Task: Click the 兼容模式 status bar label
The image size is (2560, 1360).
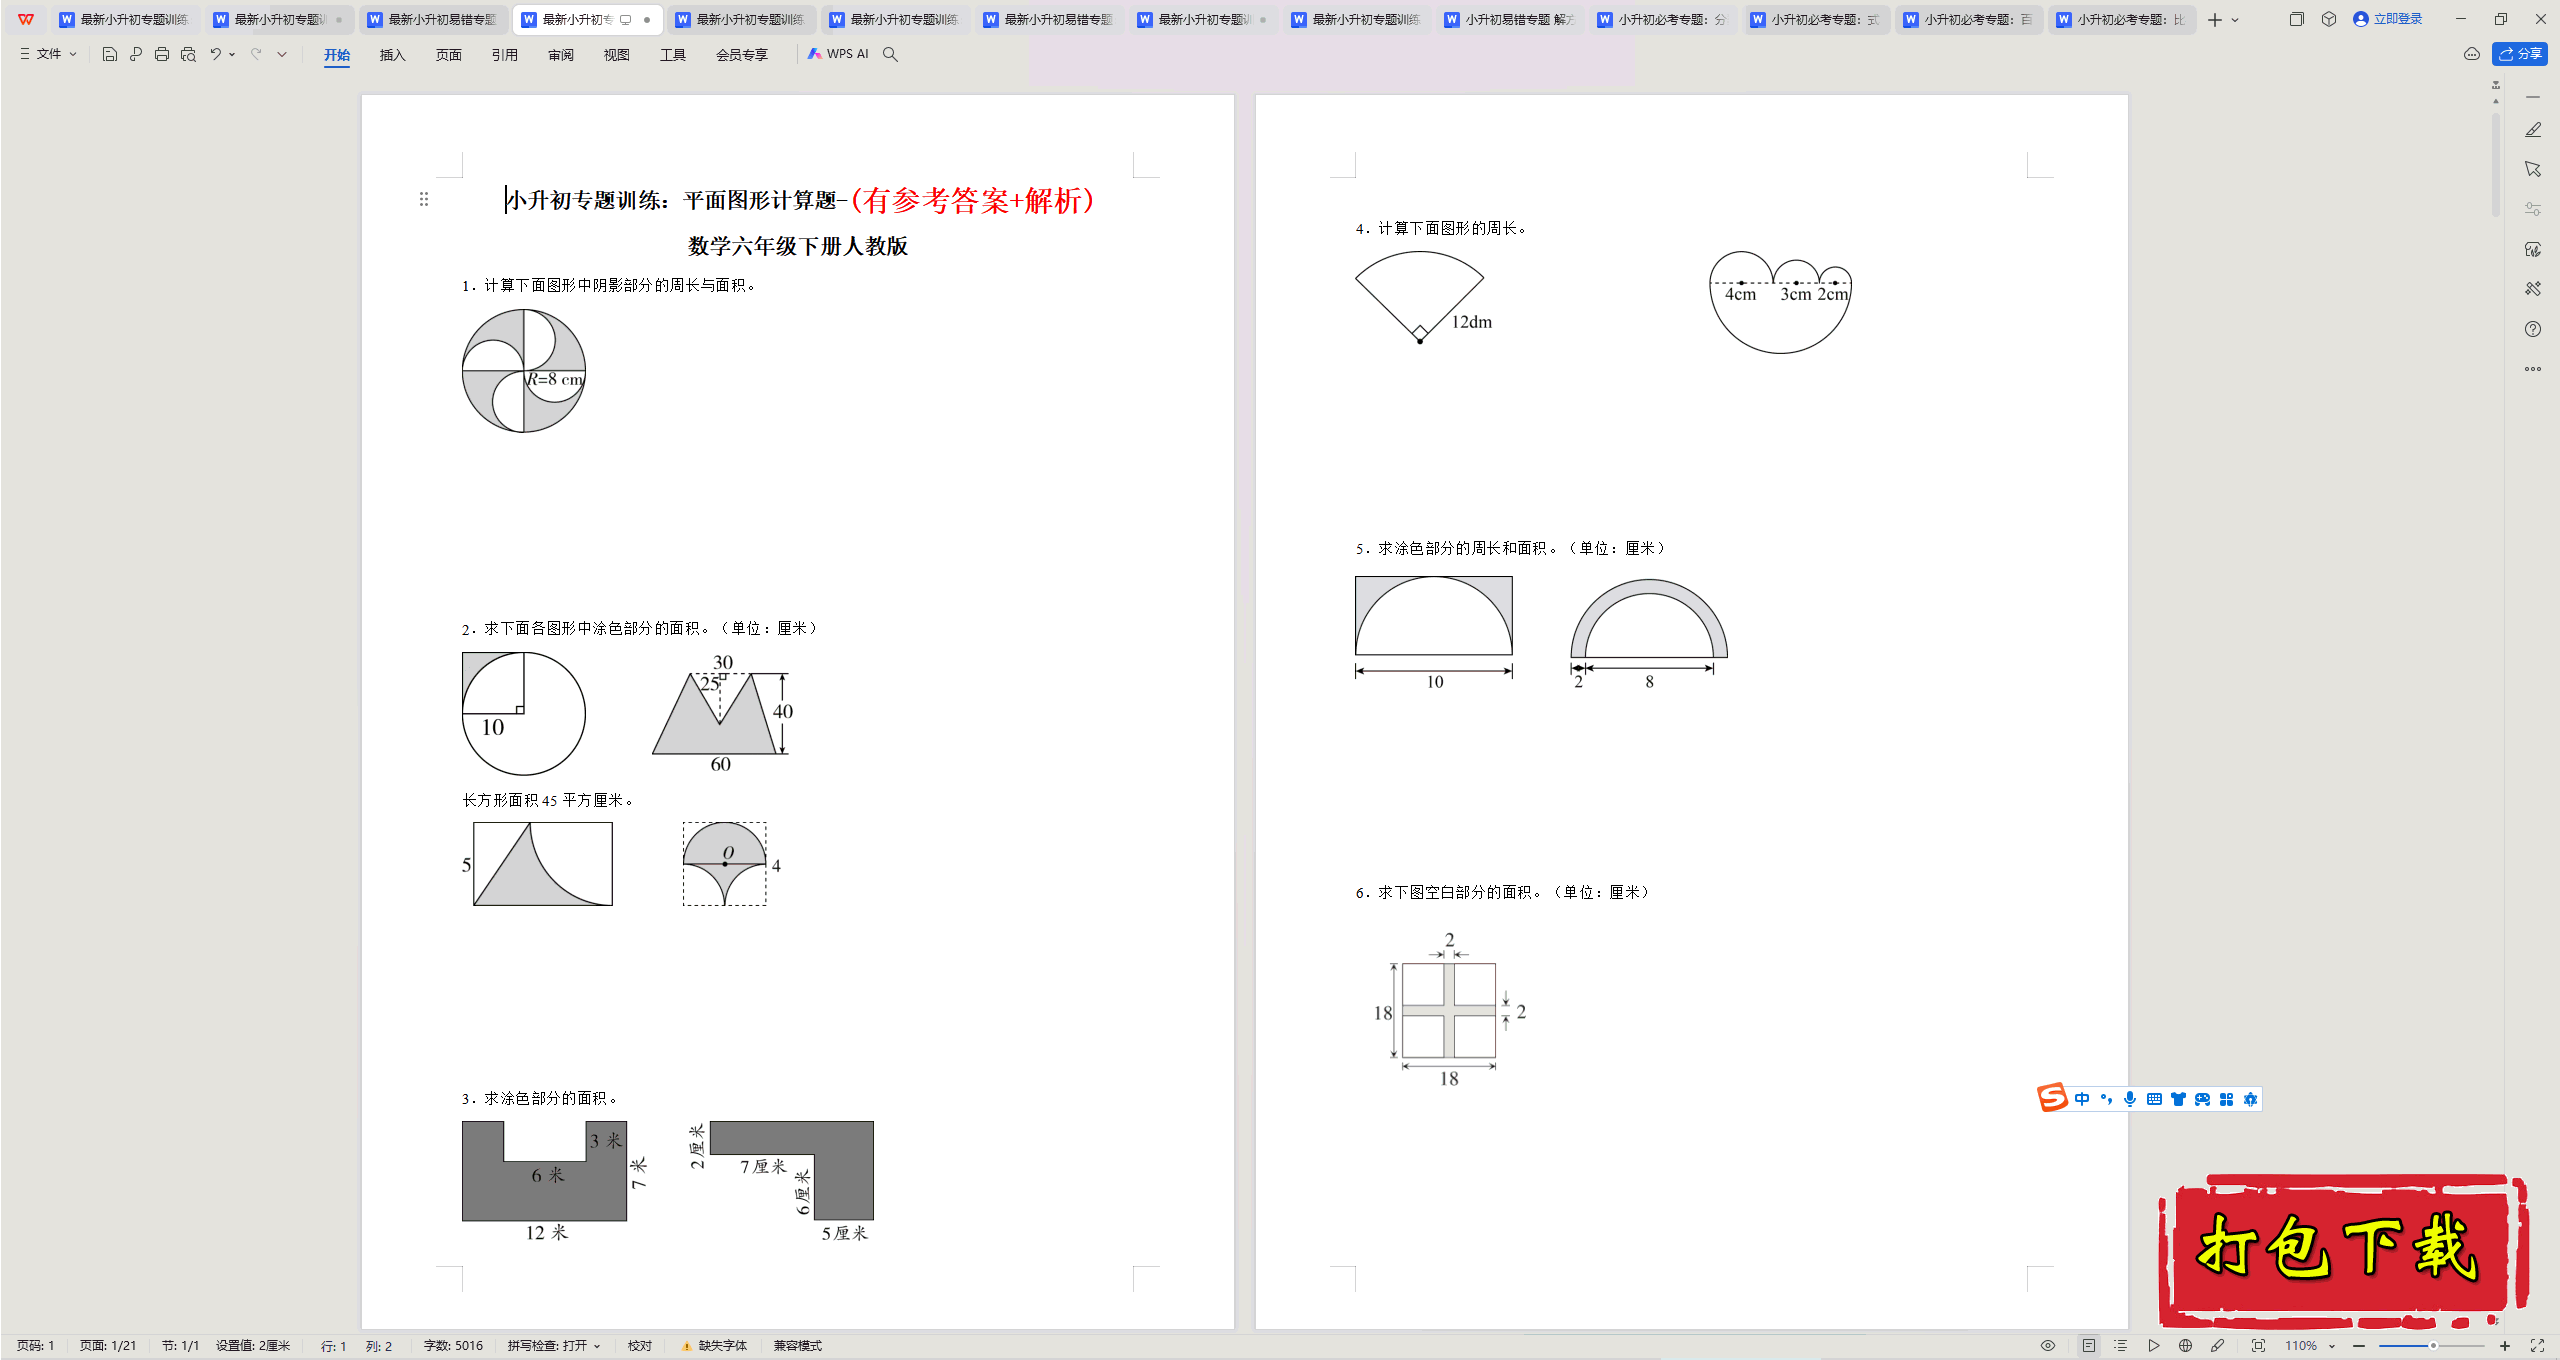Action: [797, 1346]
